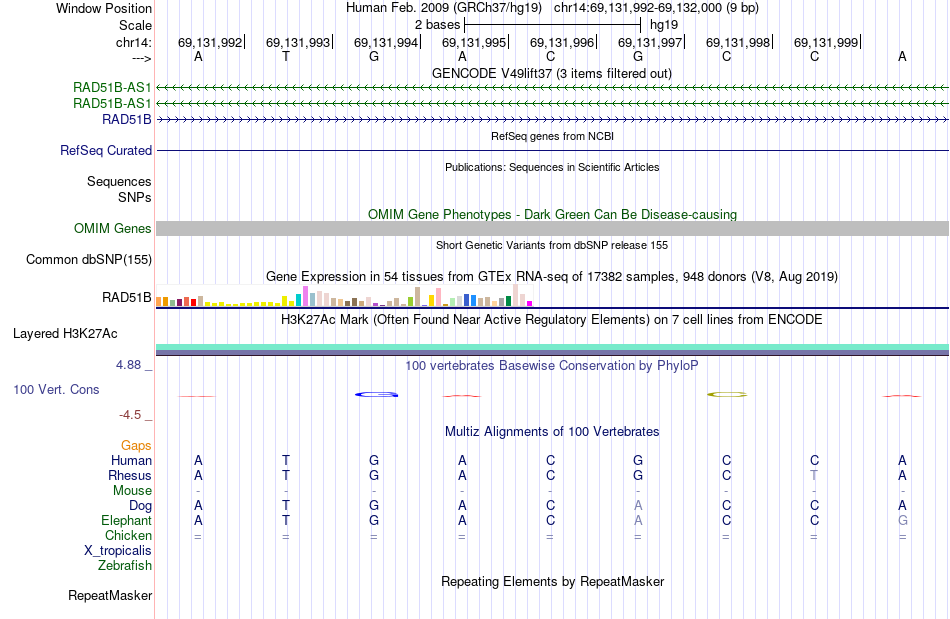Screen dimensions: 950x619
Task: Open the RefSeq Curated track label
Action: coord(106,150)
